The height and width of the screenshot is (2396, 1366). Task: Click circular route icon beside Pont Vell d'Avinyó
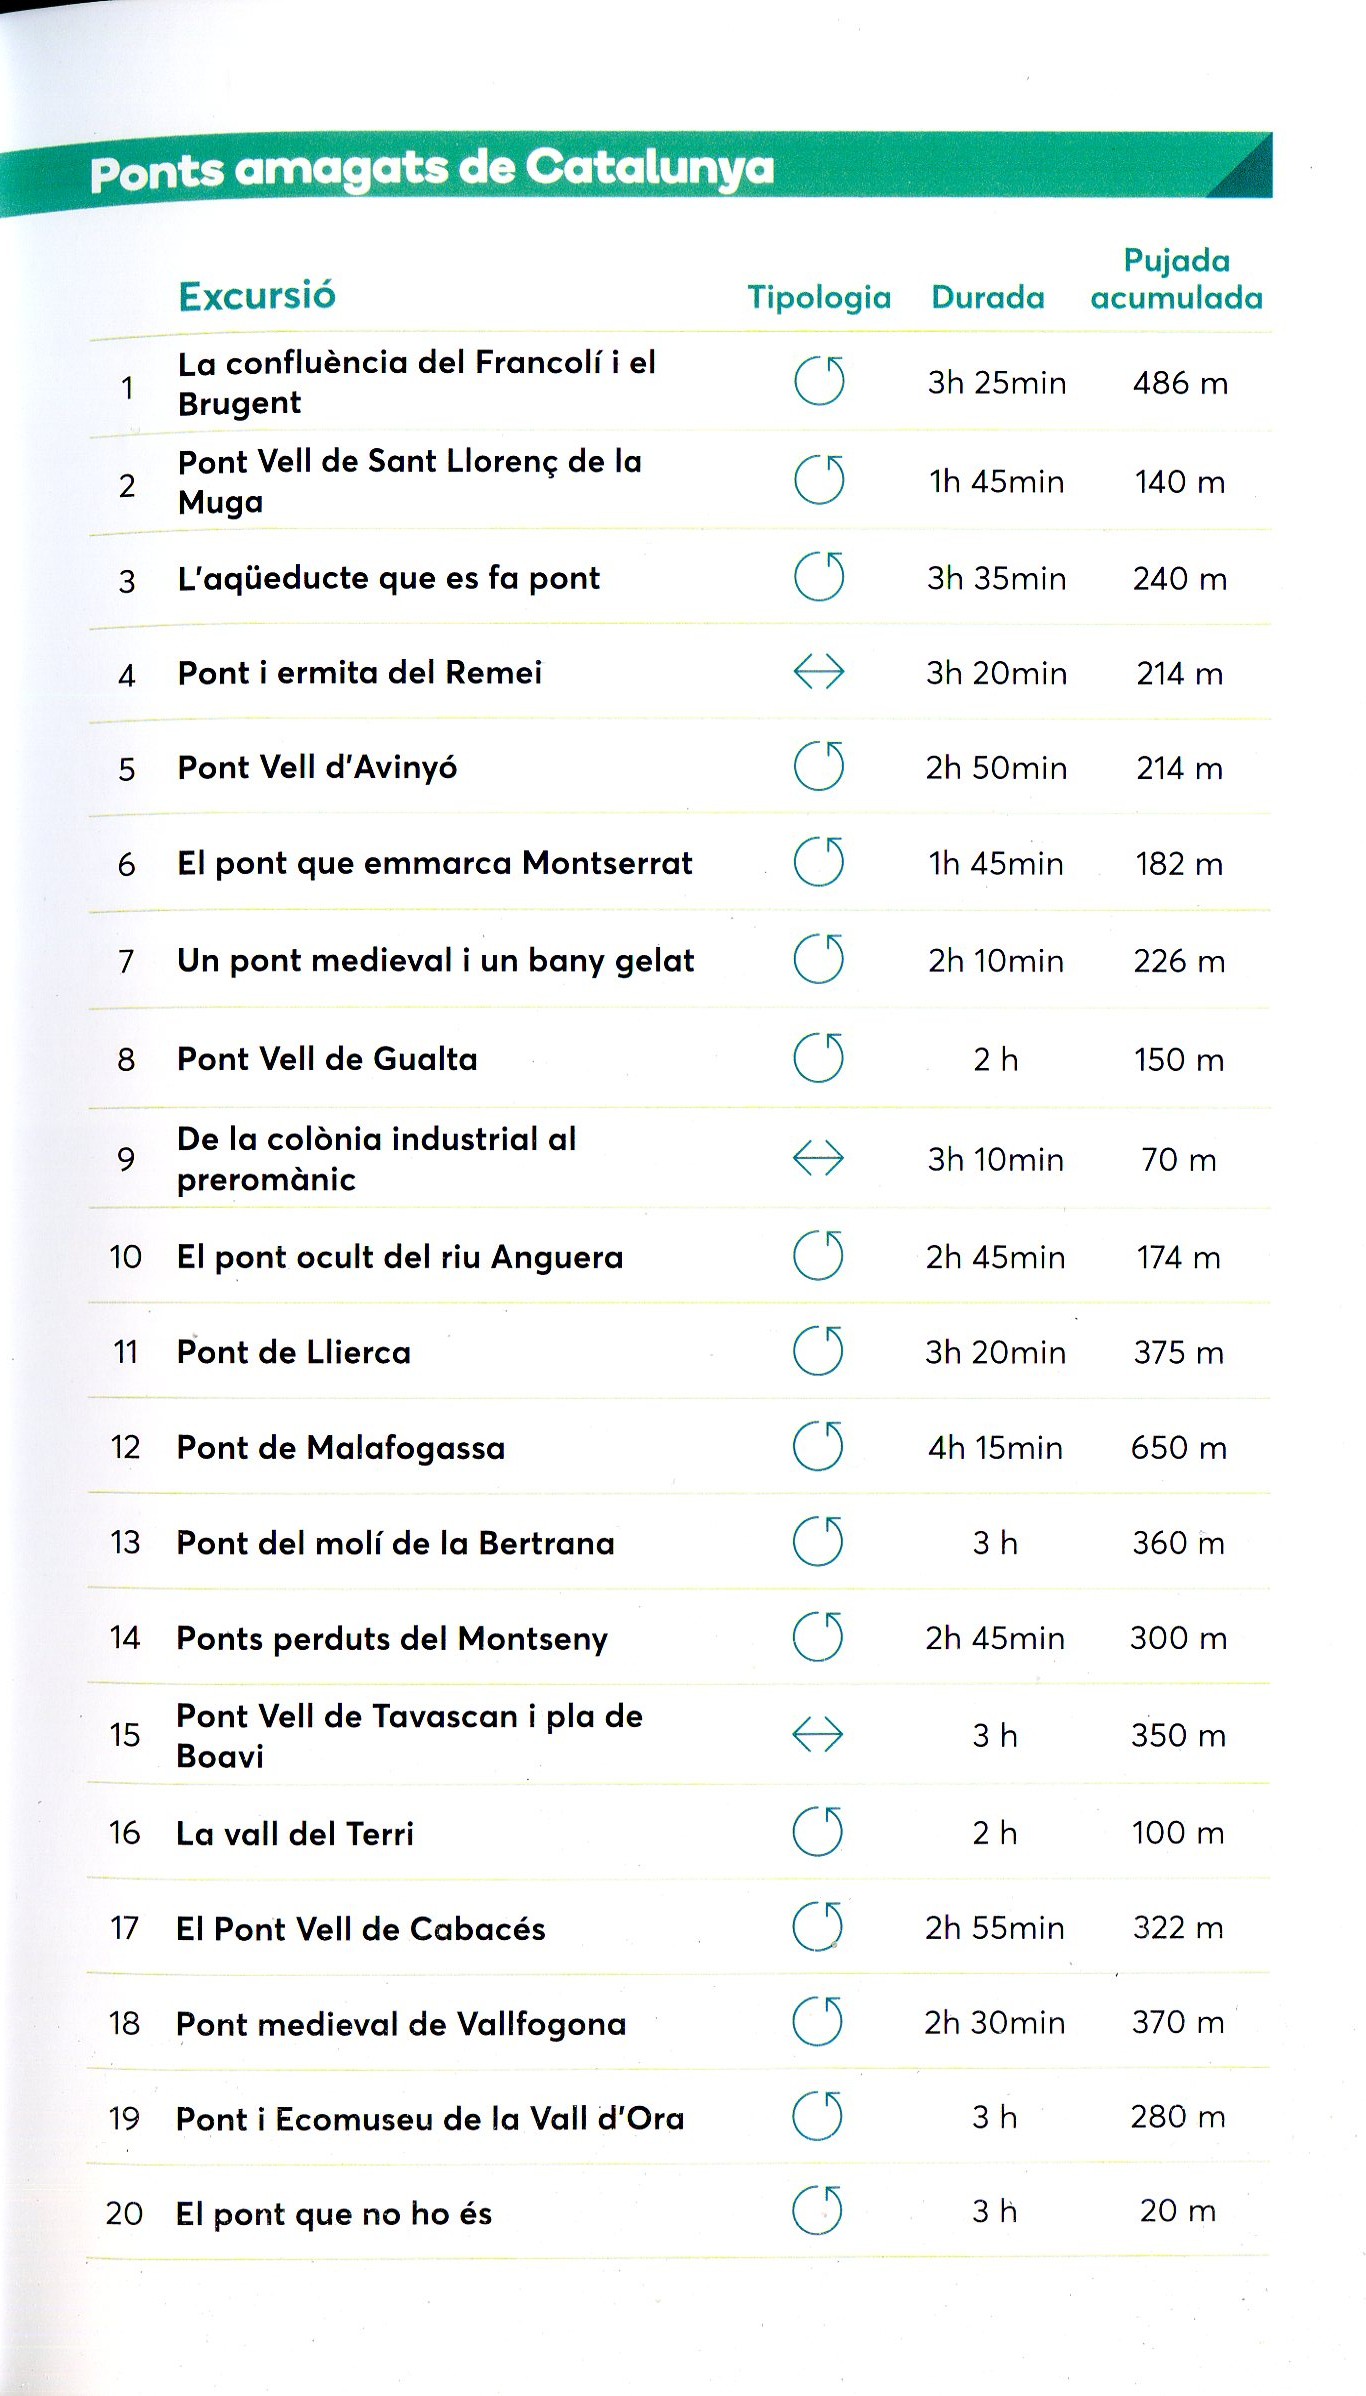(x=819, y=767)
